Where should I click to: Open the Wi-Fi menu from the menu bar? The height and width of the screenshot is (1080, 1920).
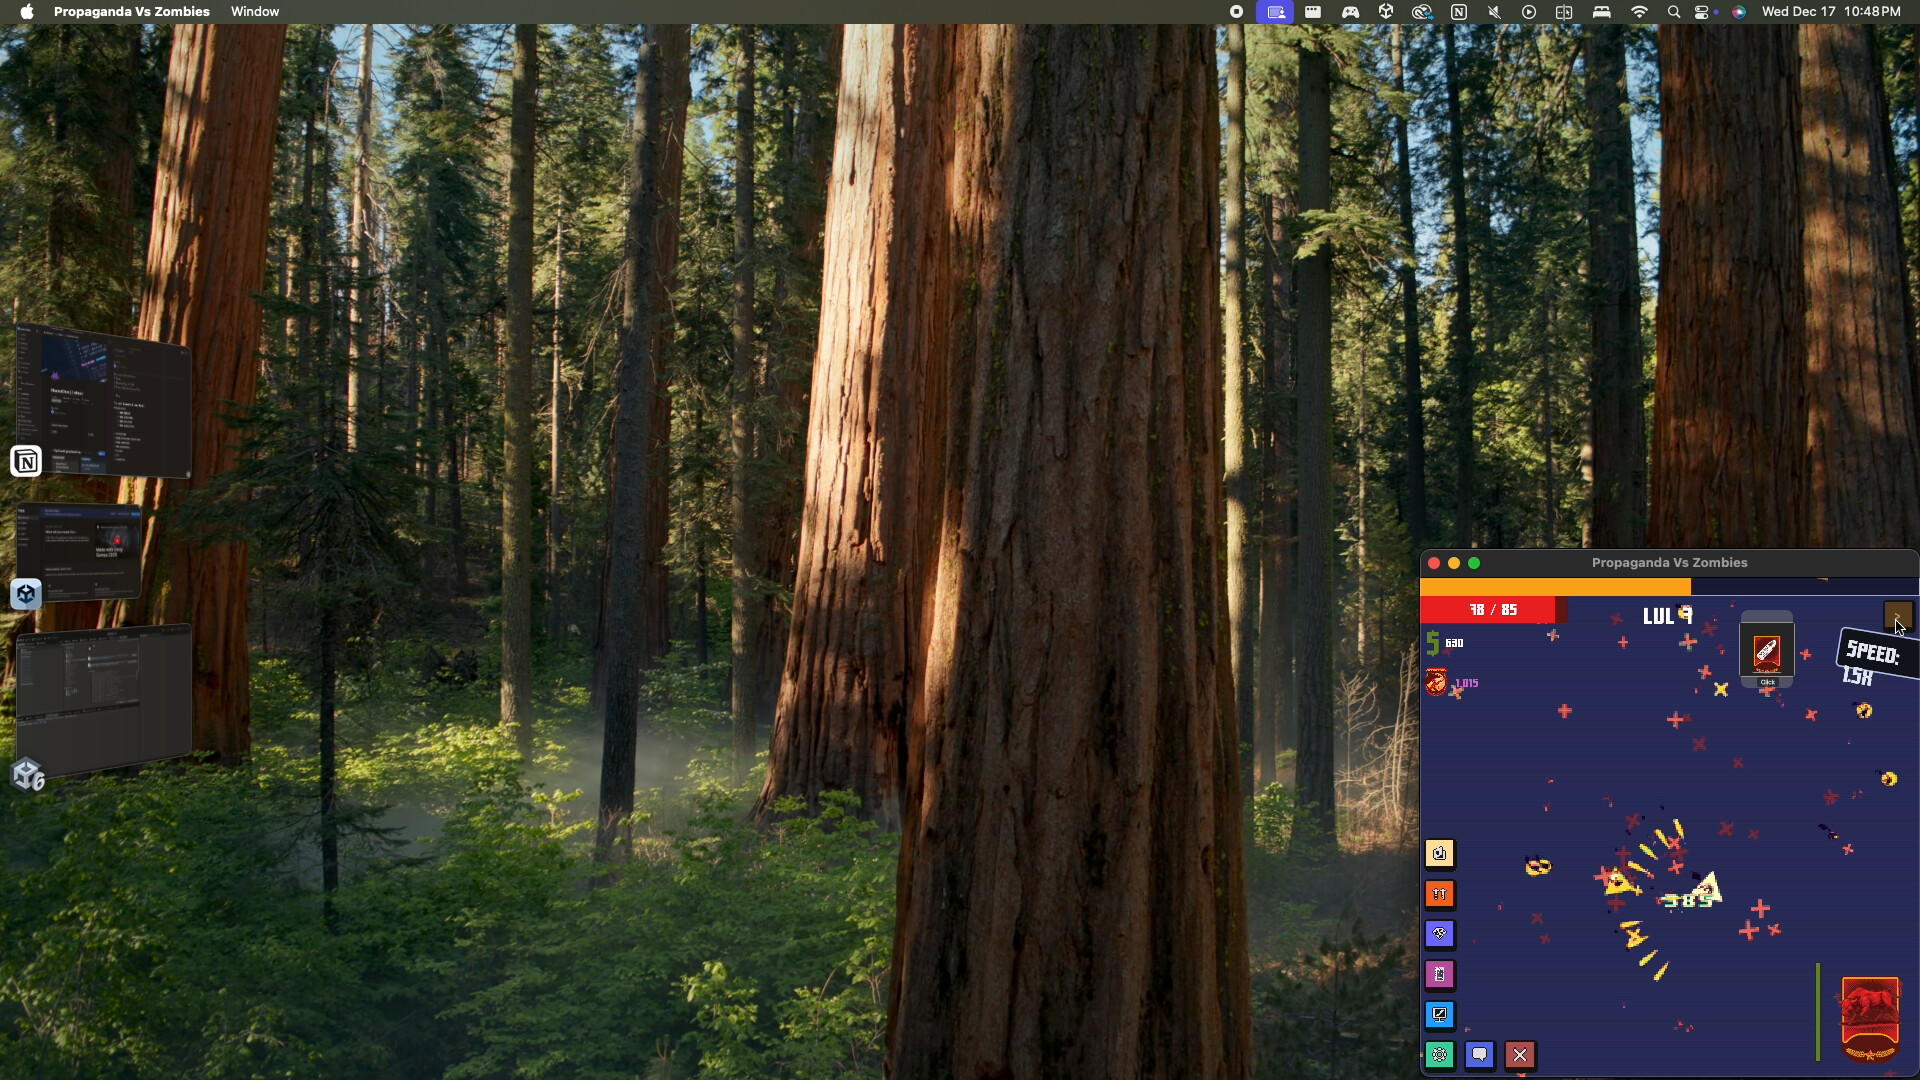tap(1640, 12)
